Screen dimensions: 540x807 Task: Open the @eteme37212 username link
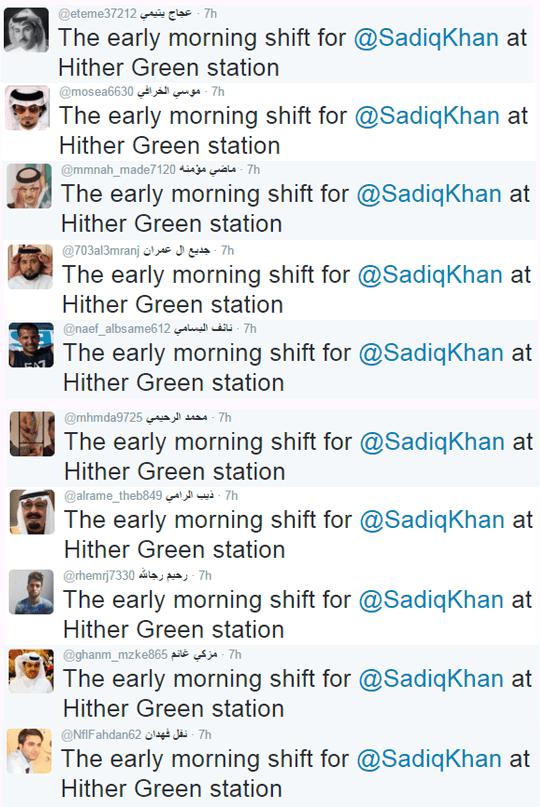(x=97, y=14)
